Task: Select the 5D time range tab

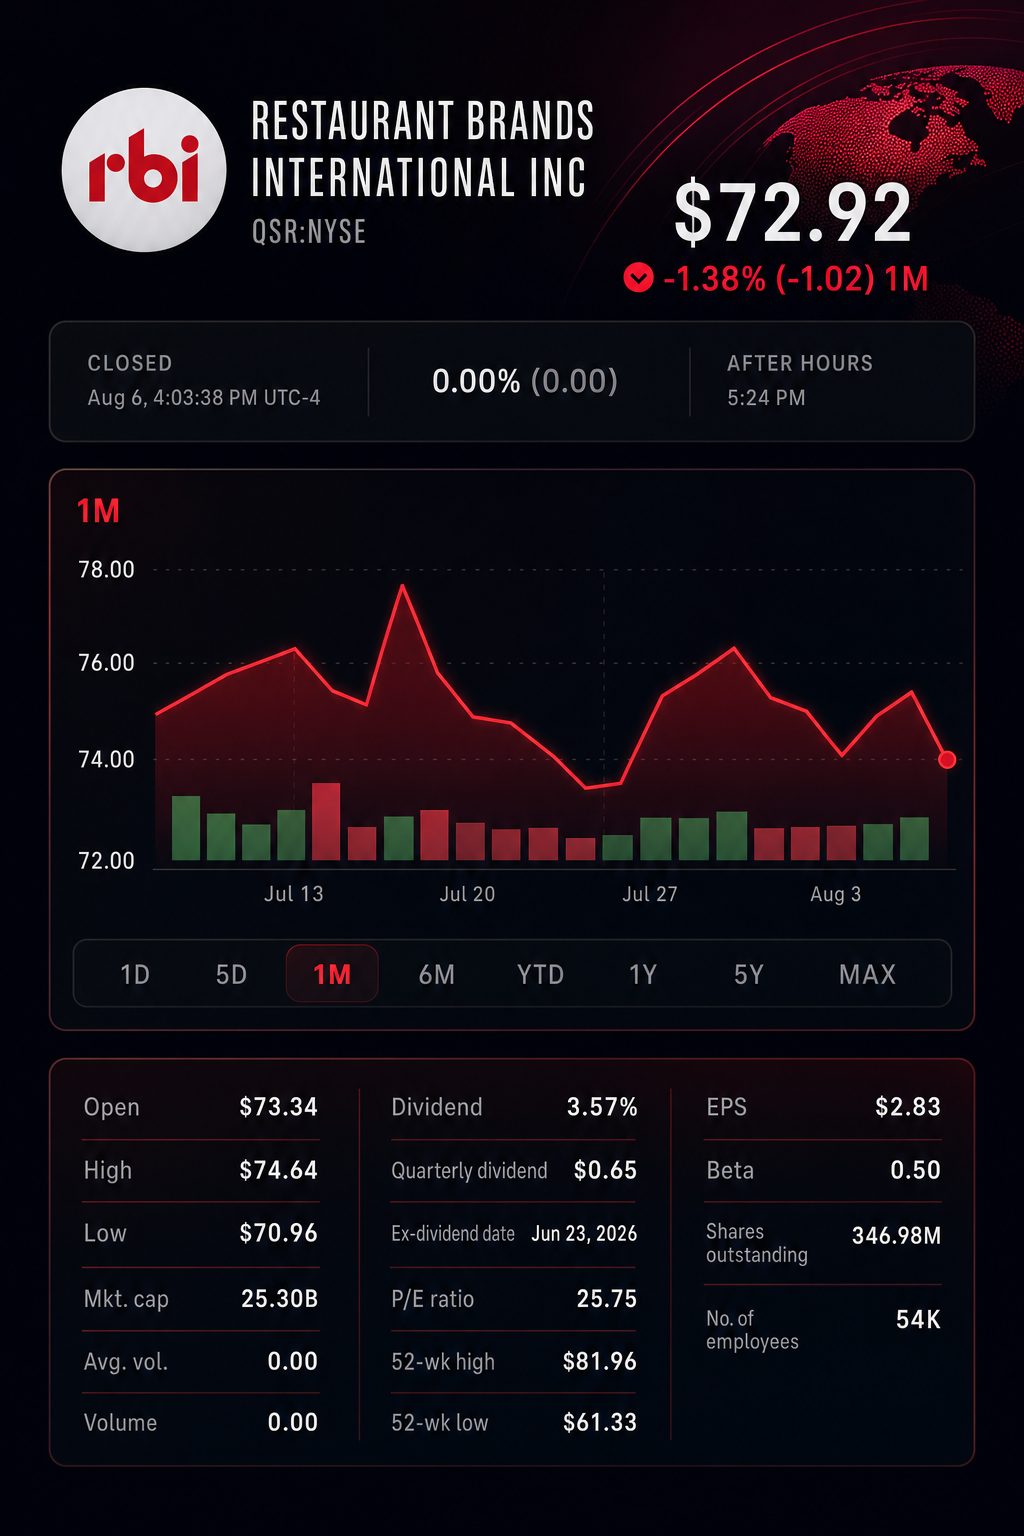Action: 231,974
